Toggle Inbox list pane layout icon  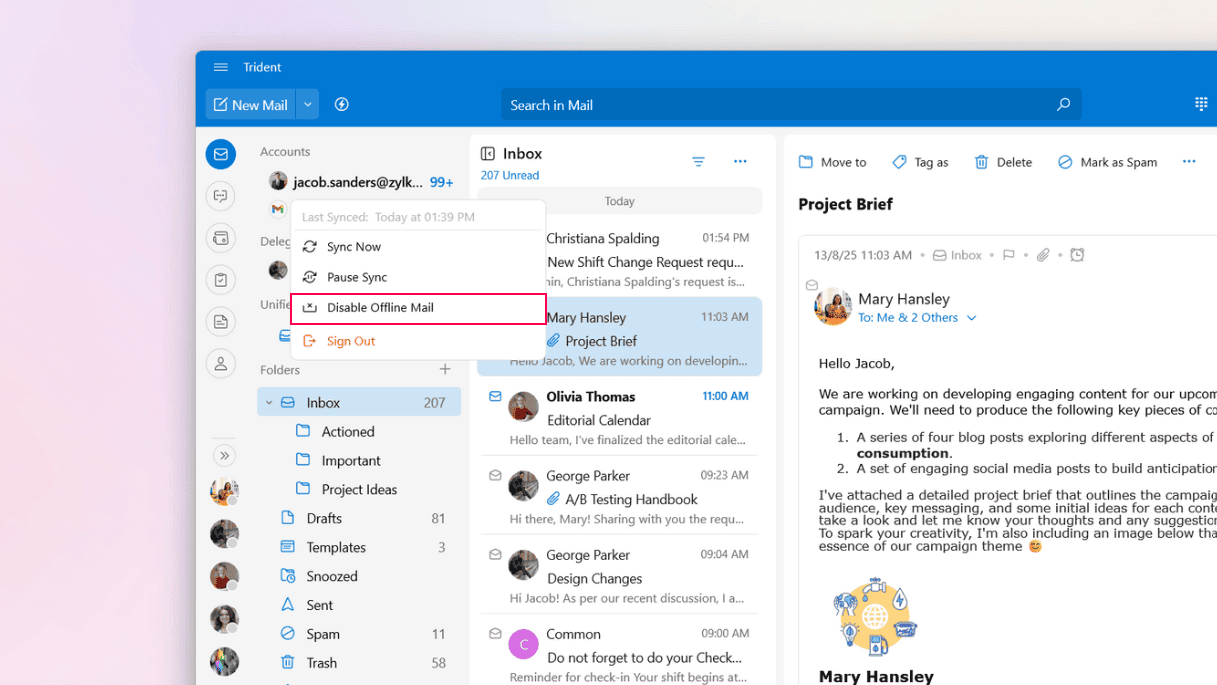click(x=488, y=154)
